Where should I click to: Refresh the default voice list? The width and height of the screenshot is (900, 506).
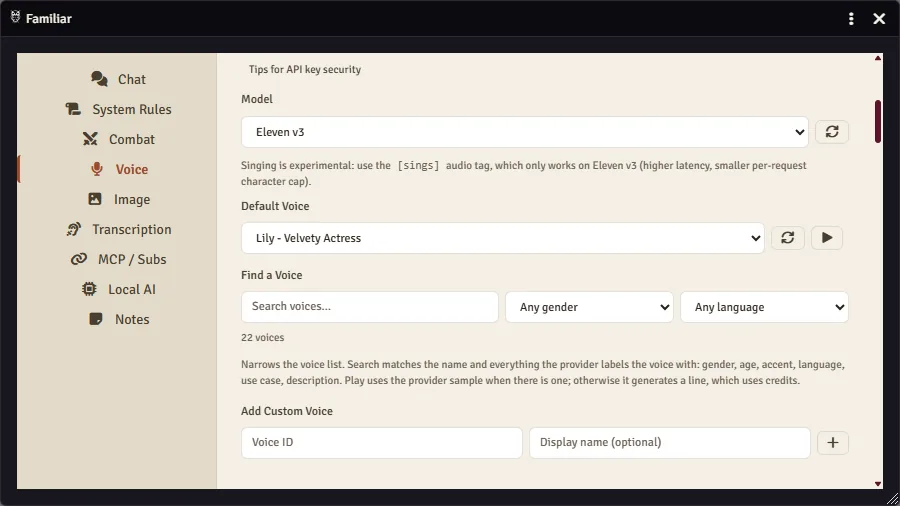[x=788, y=238]
